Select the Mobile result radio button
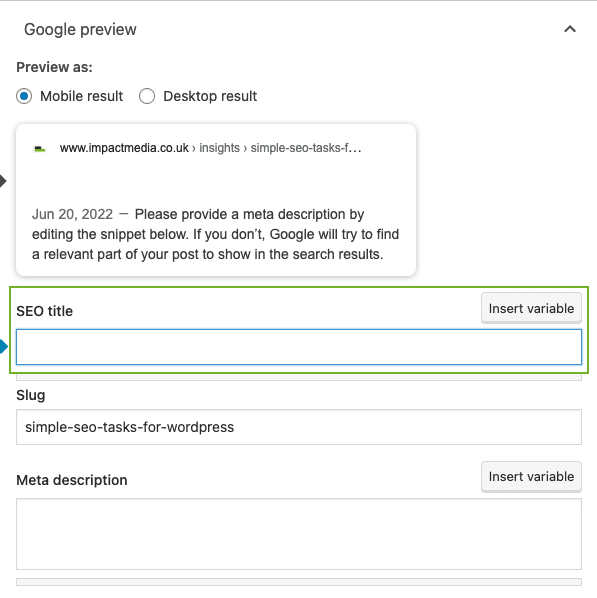Image resolution: width=597 pixels, height=598 pixels. click(24, 96)
